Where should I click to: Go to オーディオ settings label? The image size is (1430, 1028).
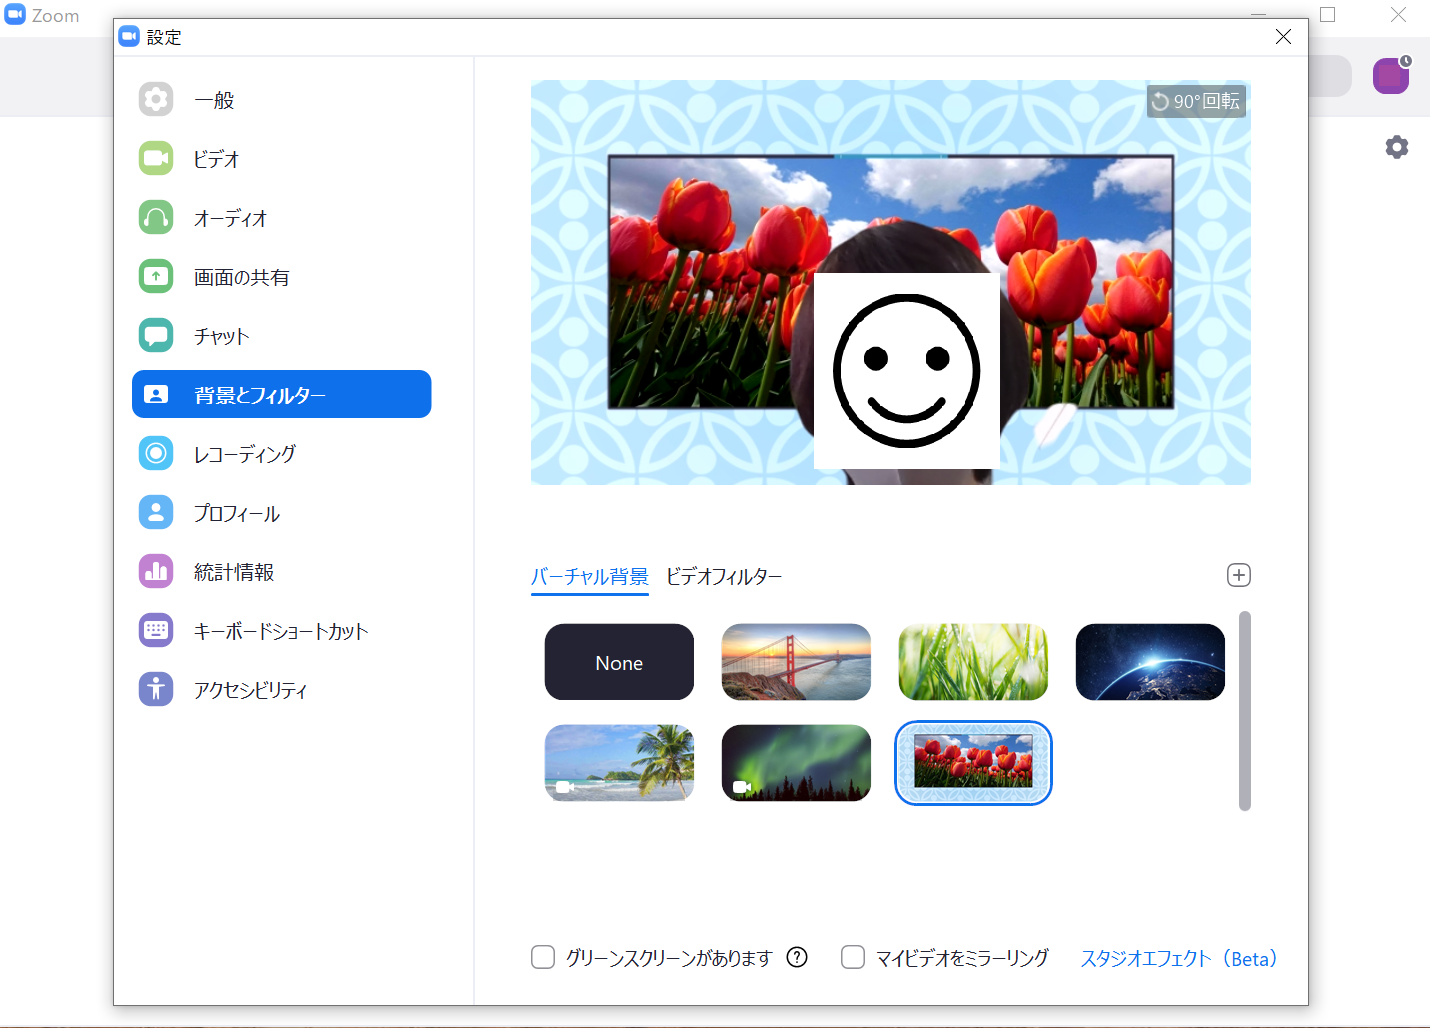[x=231, y=218]
